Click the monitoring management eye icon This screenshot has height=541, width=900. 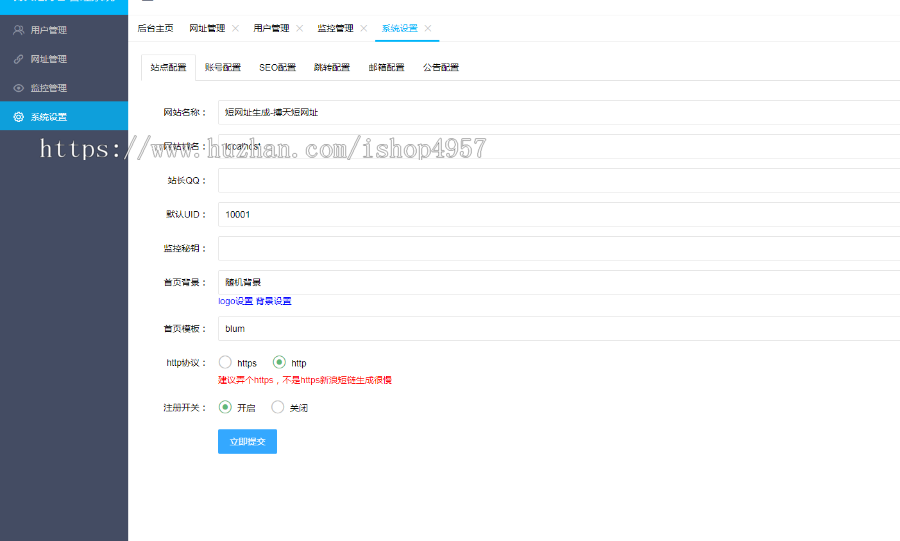click(x=18, y=88)
